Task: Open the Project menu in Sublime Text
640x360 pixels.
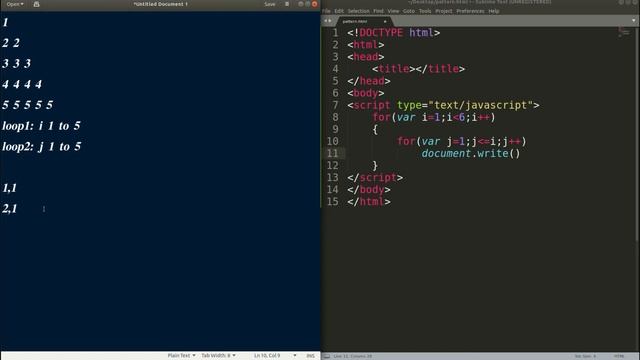Action: point(444,11)
